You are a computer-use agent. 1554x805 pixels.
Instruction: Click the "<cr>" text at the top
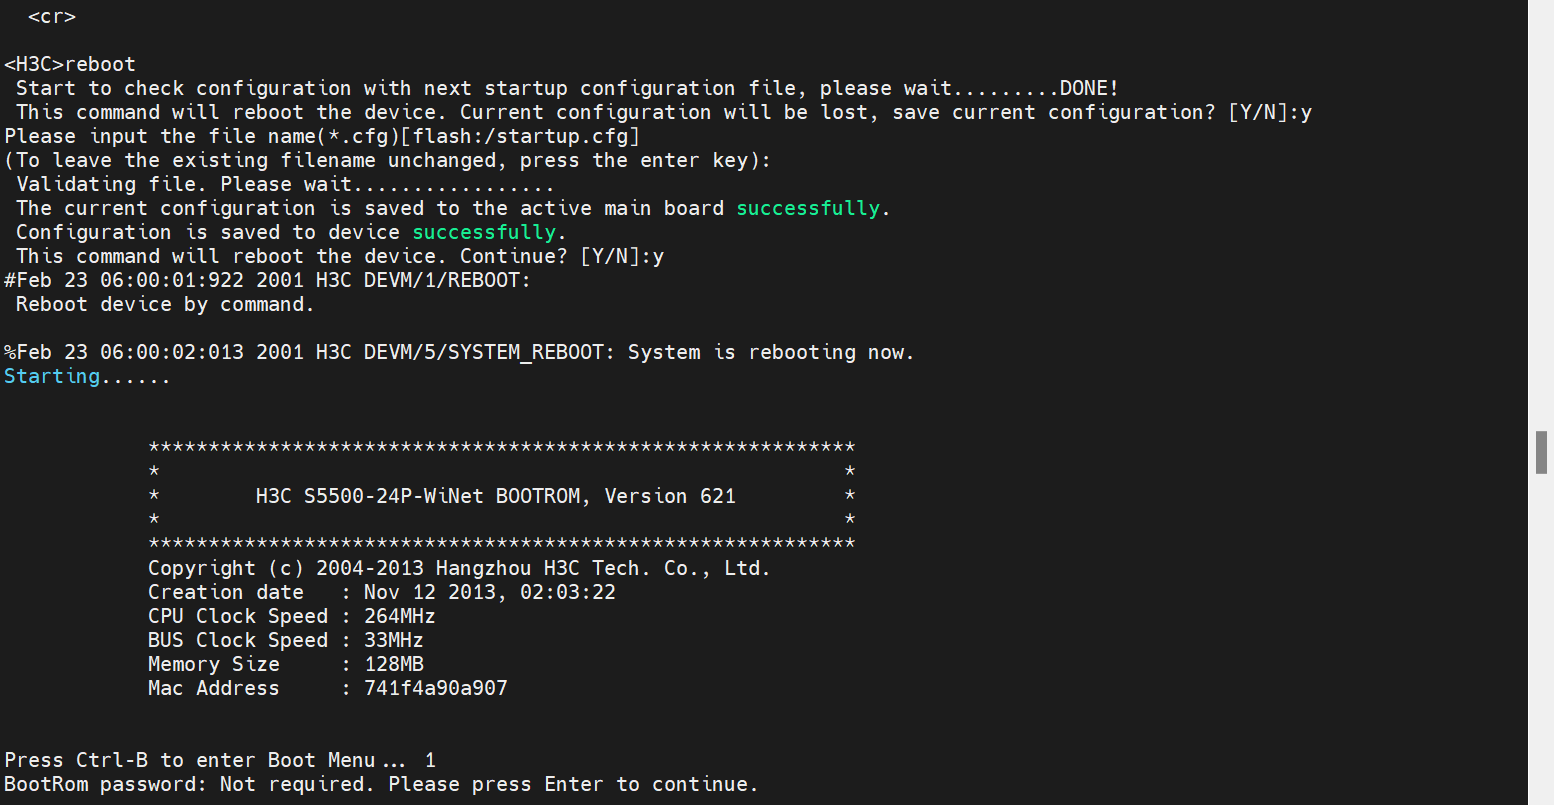(x=52, y=17)
